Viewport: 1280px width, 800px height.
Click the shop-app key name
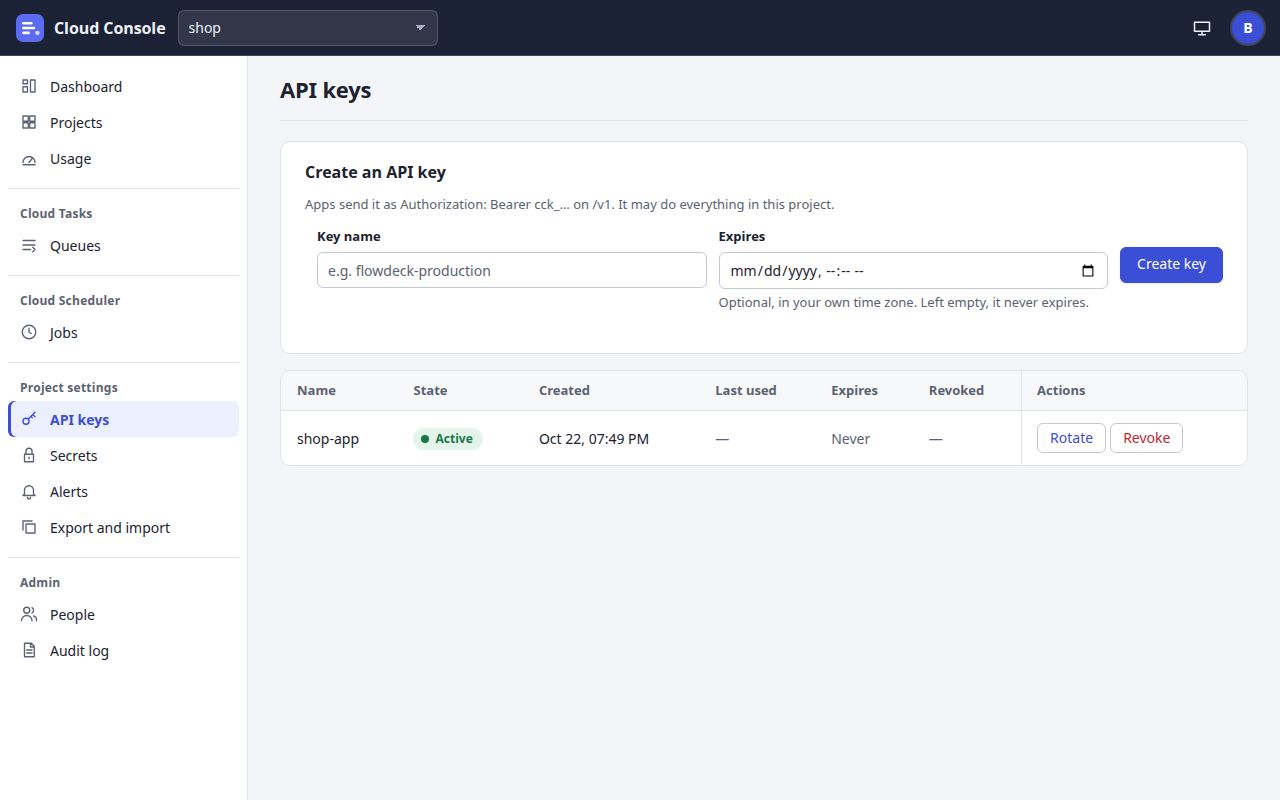(328, 439)
